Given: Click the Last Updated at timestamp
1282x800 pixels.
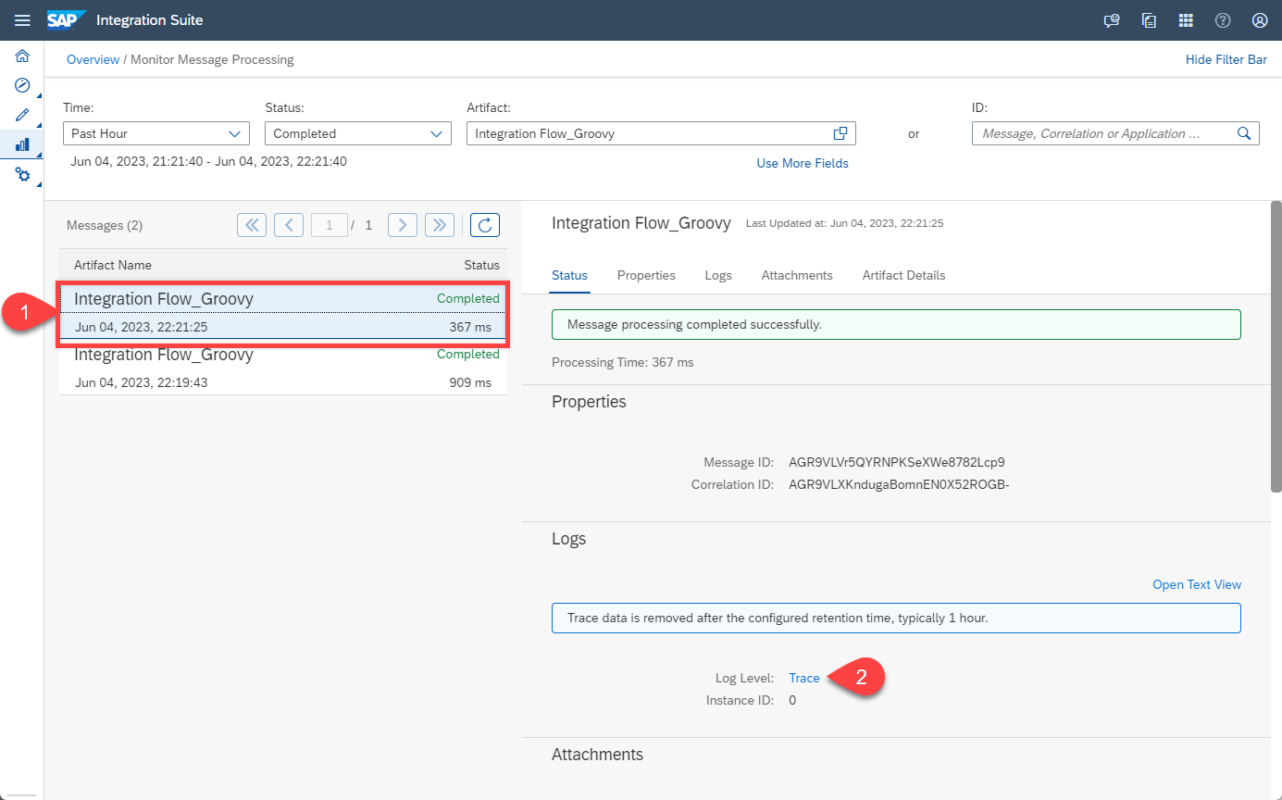Looking at the screenshot, I should click(845, 223).
